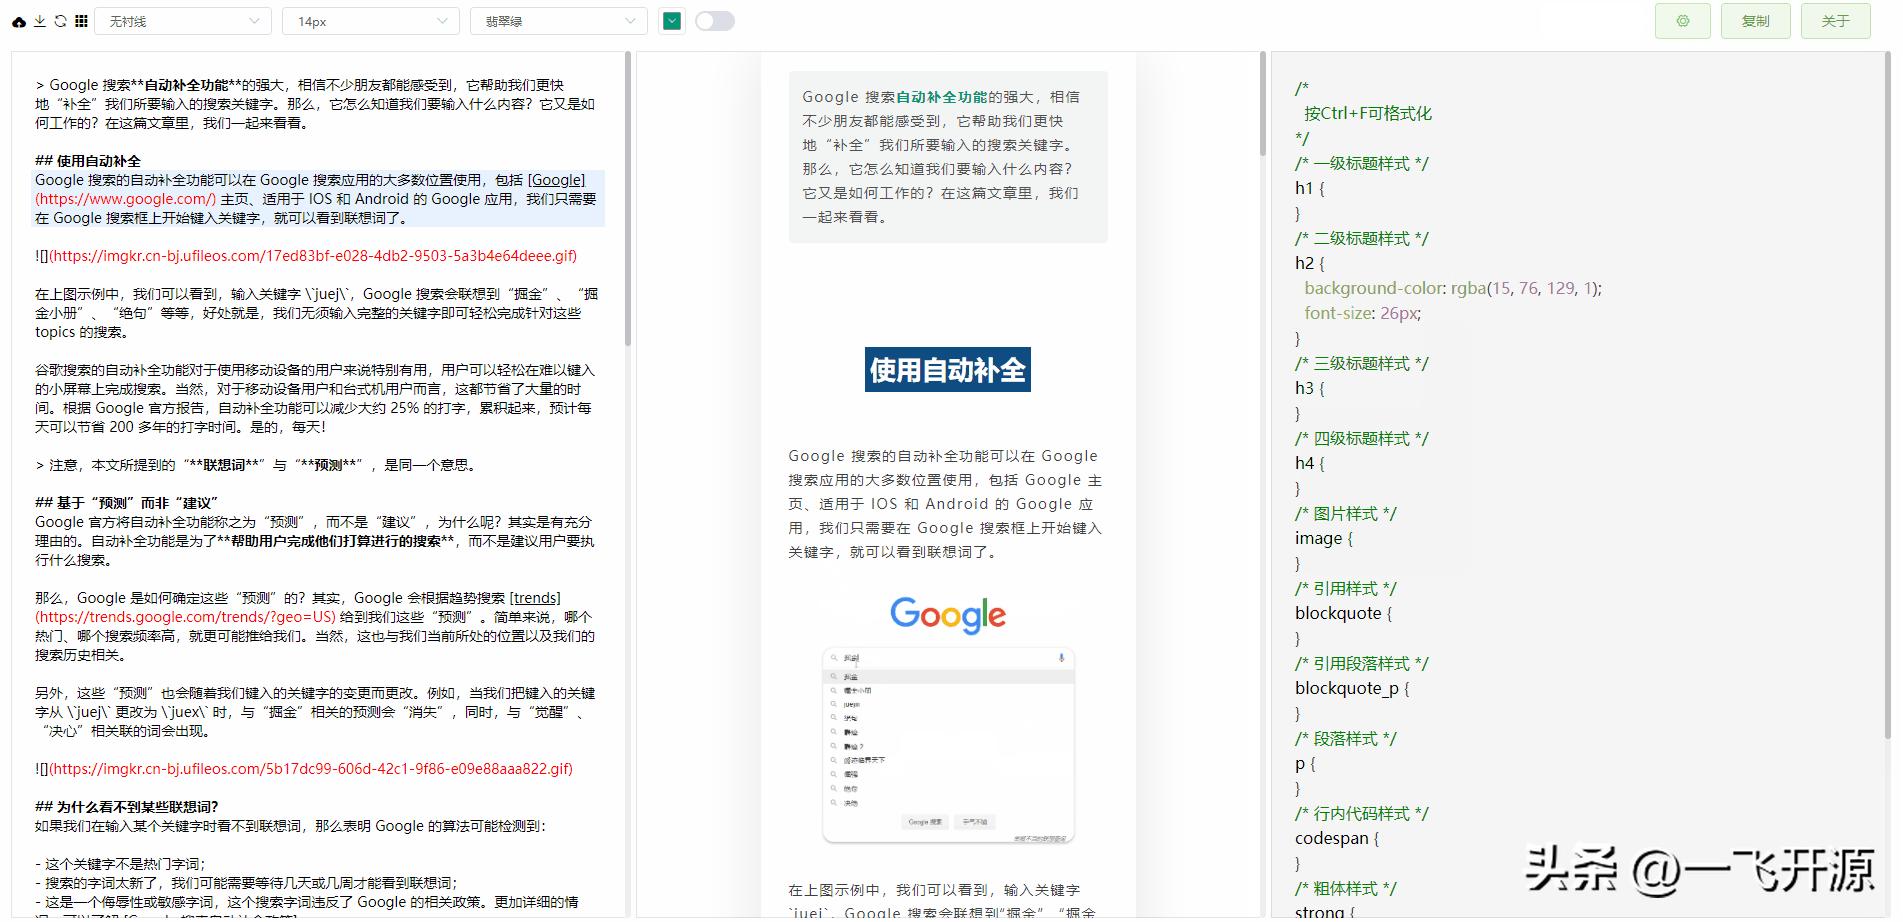The height and width of the screenshot is (922, 1903).
Task: Click the download markdown icon
Action: [41, 20]
